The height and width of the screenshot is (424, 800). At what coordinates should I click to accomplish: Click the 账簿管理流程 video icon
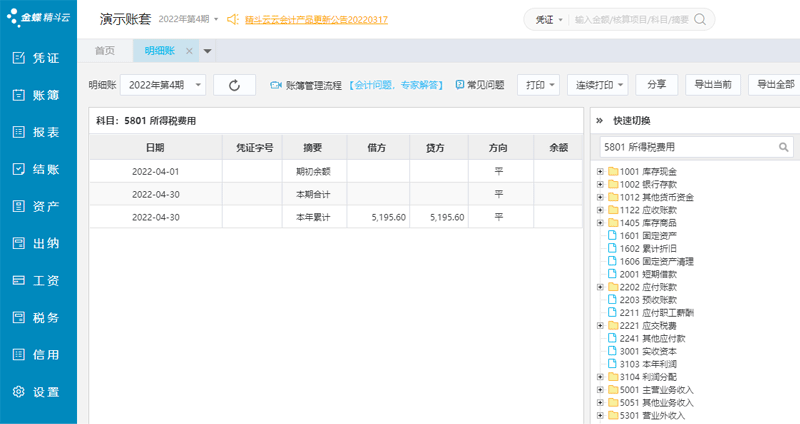tap(276, 85)
